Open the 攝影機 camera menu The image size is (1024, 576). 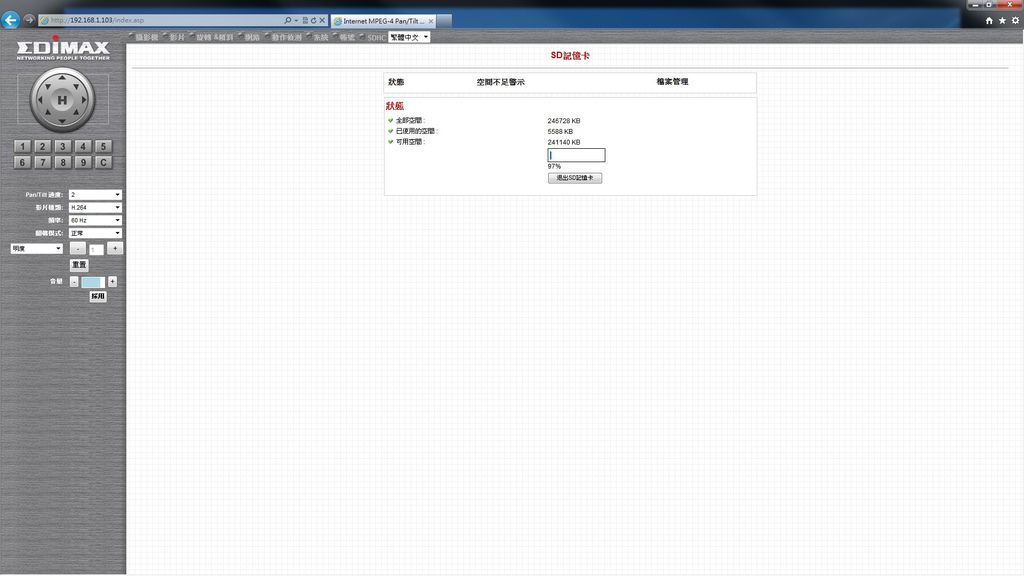(147, 37)
